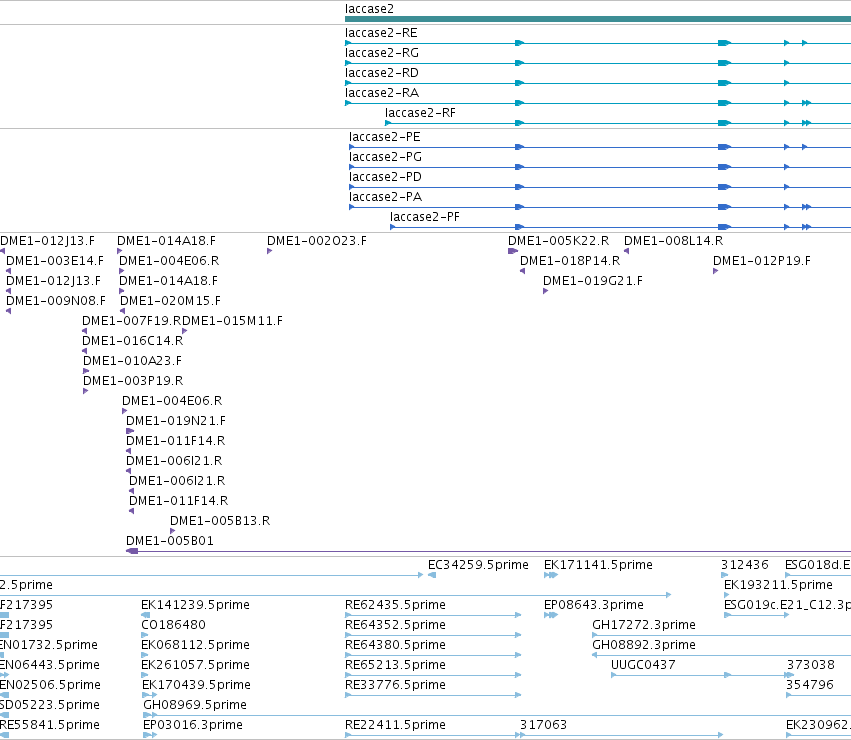851x740 pixels.
Task: Click the EP08643.3prime label
Action: coord(594,605)
